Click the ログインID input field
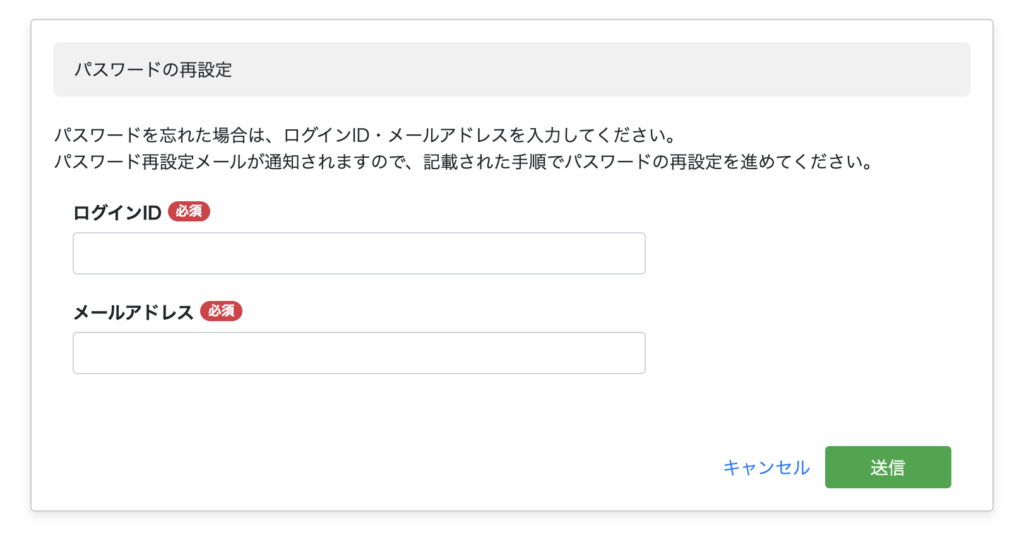1024x535 pixels. (359, 253)
